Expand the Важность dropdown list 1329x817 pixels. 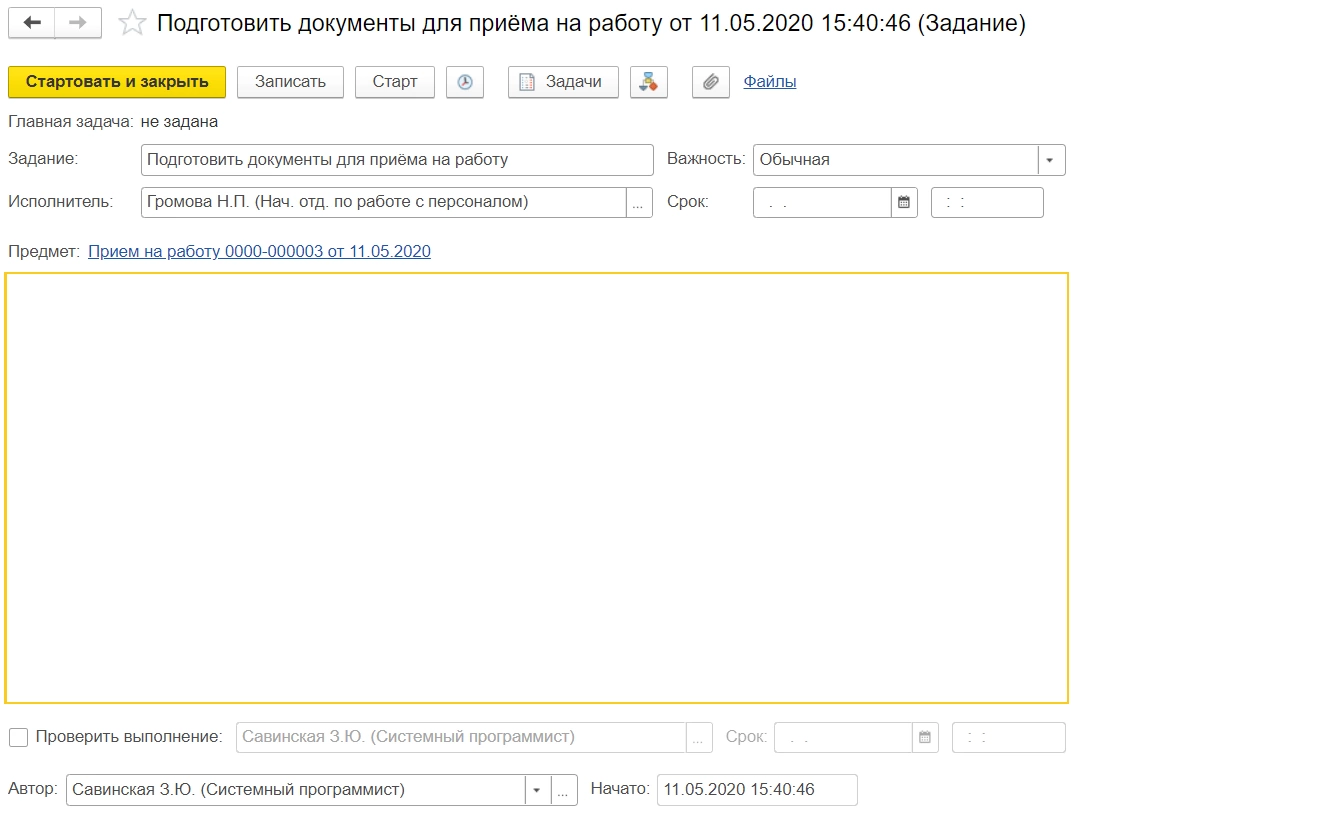1050,160
